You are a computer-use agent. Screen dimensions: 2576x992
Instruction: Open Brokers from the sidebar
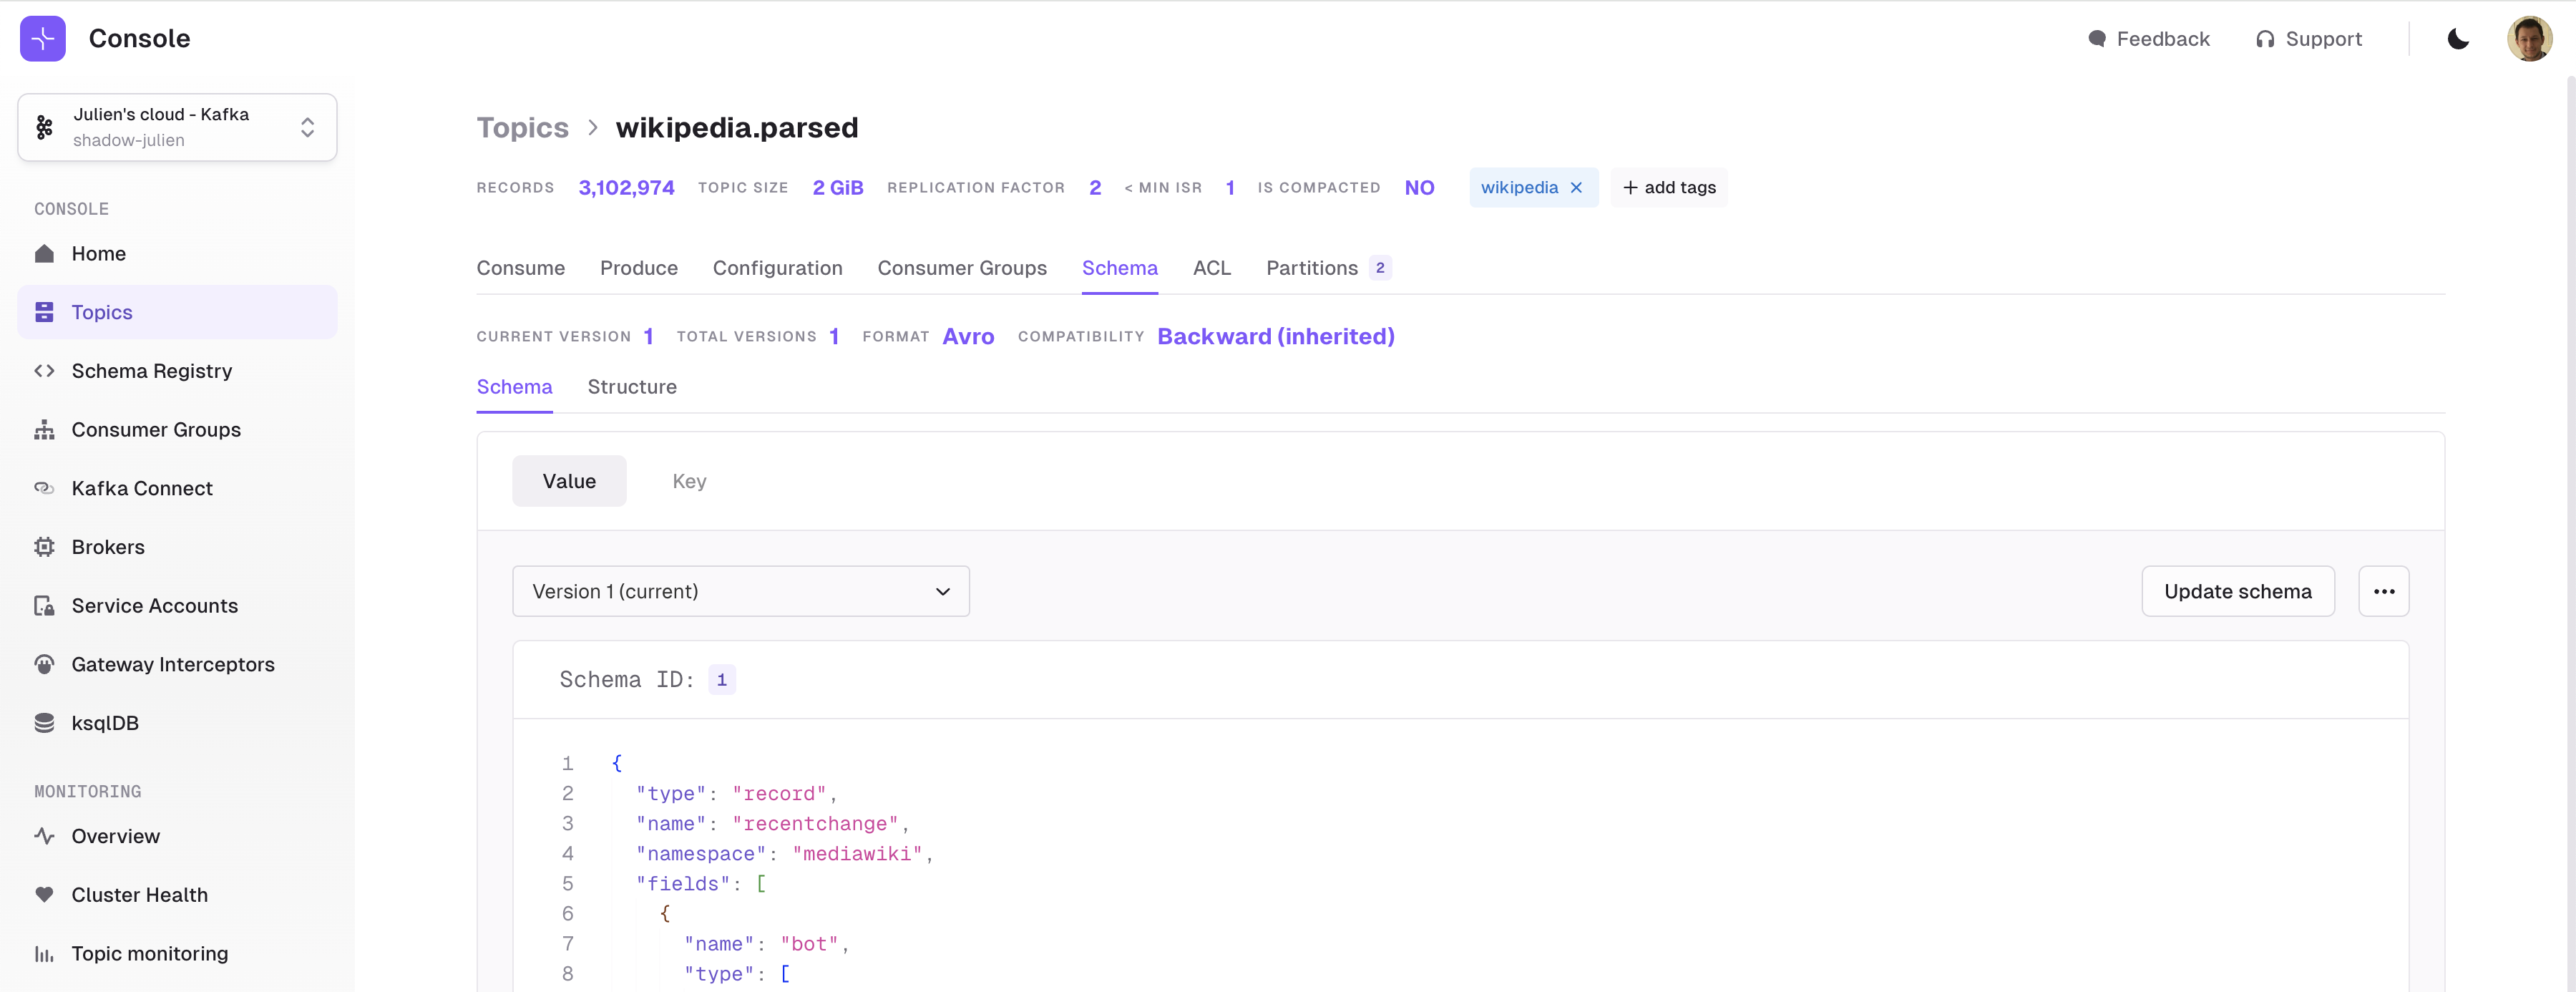click(x=177, y=547)
